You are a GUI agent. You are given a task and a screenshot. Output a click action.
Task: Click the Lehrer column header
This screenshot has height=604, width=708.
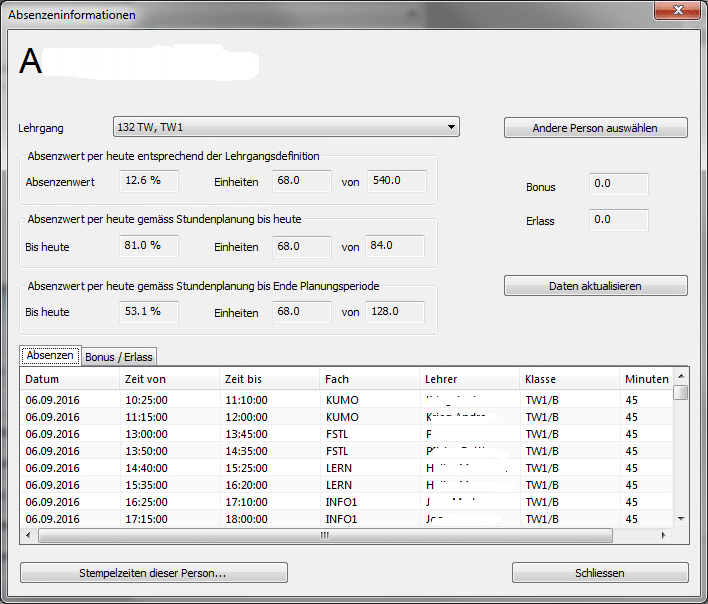(x=469, y=379)
